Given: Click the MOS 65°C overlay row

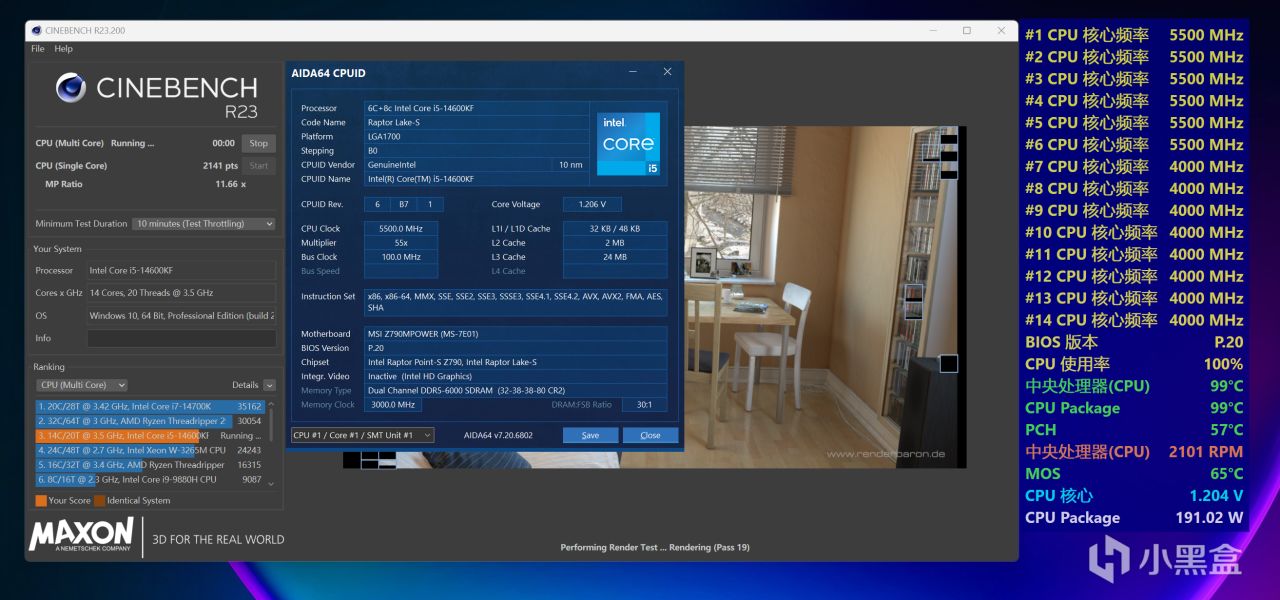Looking at the screenshot, I should 1134,474.
